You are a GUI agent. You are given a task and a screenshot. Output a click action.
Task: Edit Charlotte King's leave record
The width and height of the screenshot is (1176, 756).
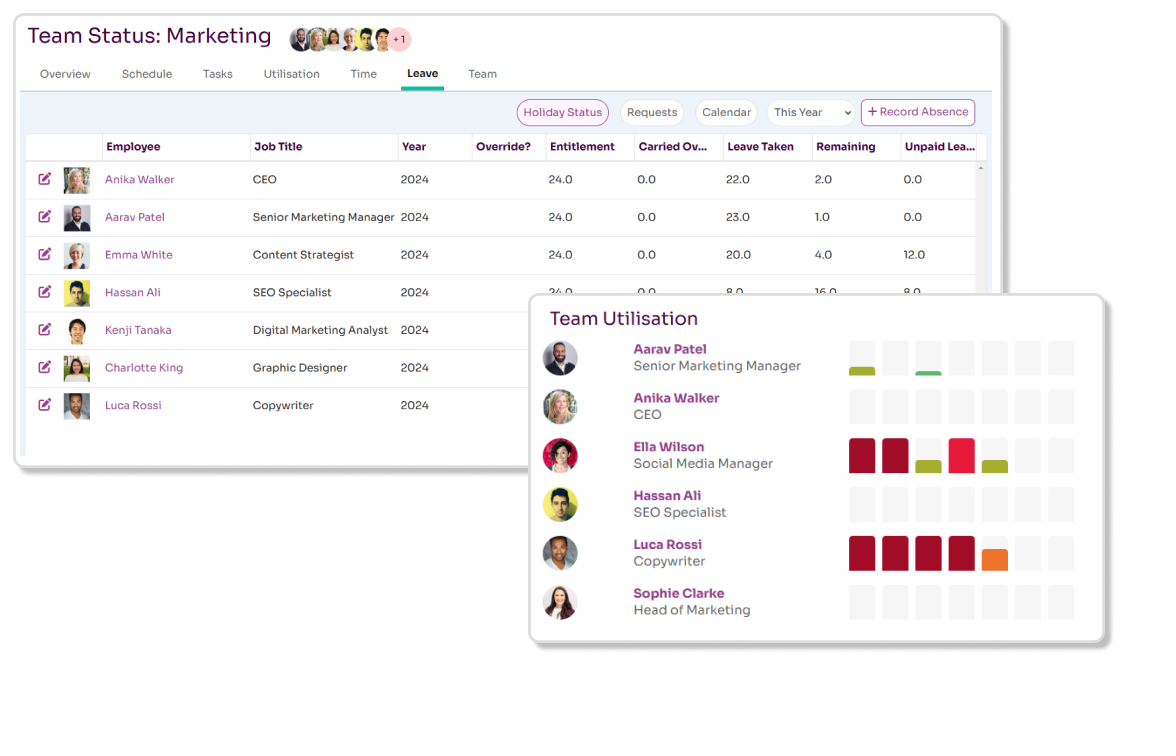(44, 367)
